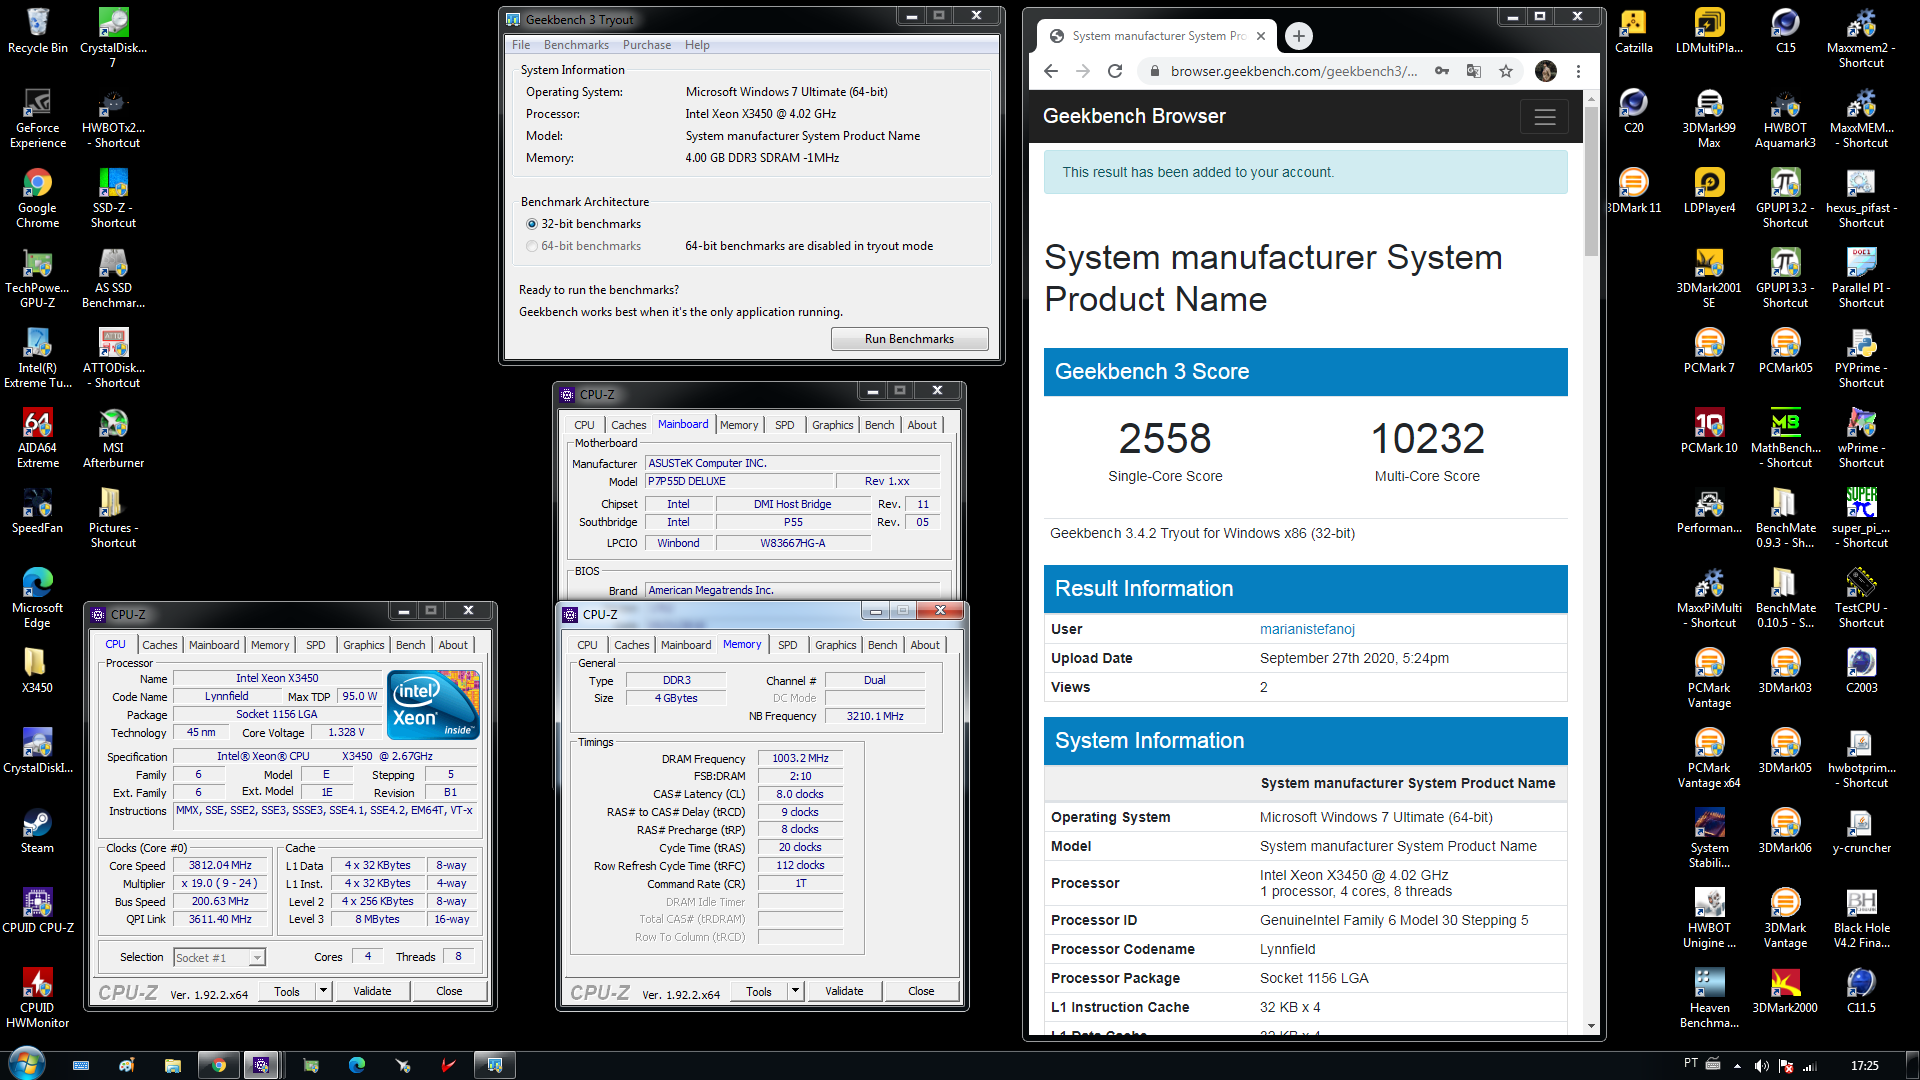Open the Socket #1 selection dropdown

[219, 957]
